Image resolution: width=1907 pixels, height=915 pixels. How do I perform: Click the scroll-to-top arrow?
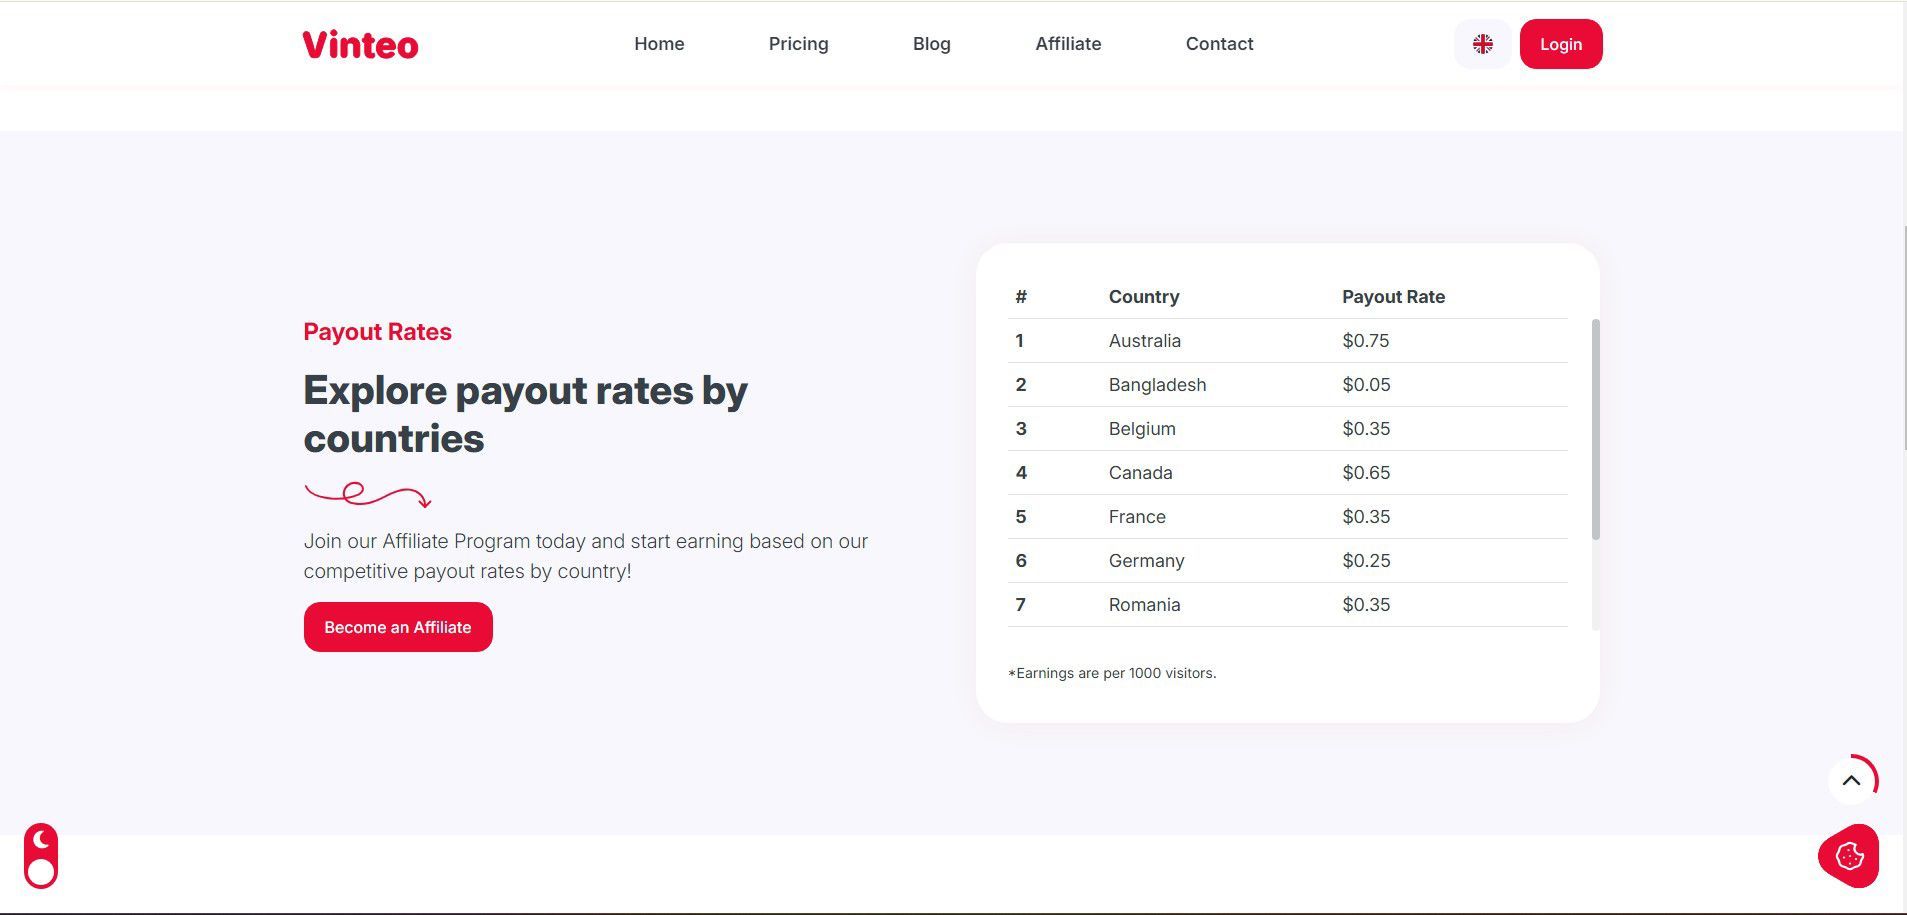click(x=1851, y=781)
